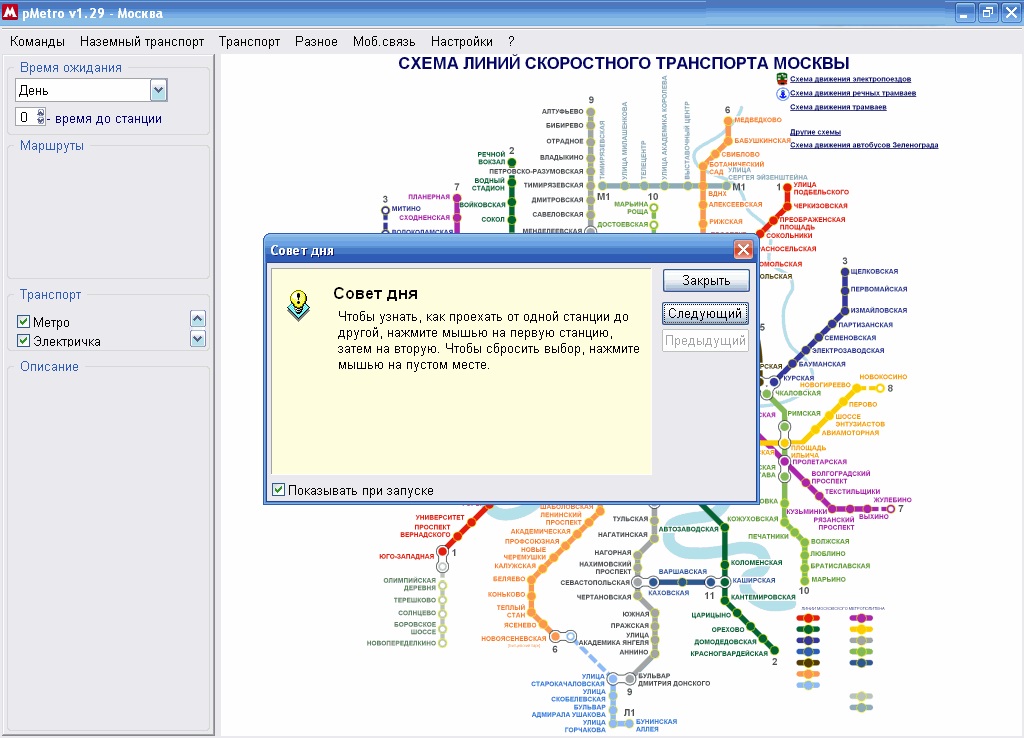Open Схема движения автобусов Зеленограда link
The width and height of the screenshot is (1024, 738).
(864, 145)
